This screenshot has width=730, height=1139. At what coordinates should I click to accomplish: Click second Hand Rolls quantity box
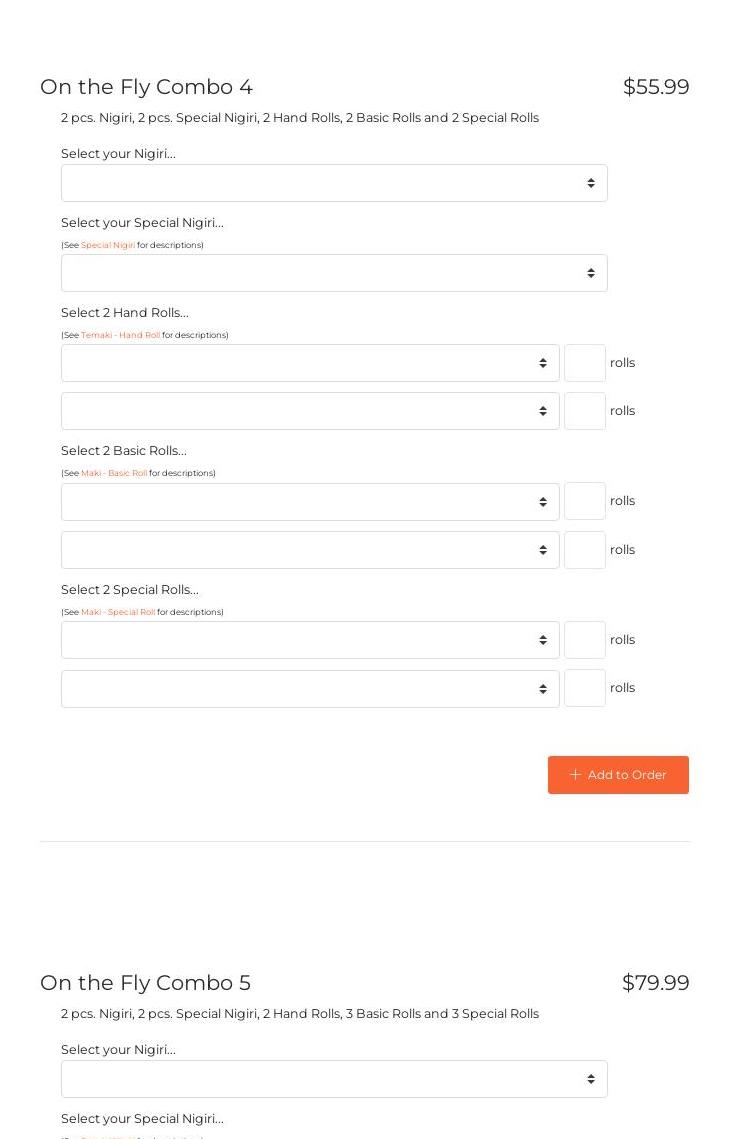click(585, 411)
